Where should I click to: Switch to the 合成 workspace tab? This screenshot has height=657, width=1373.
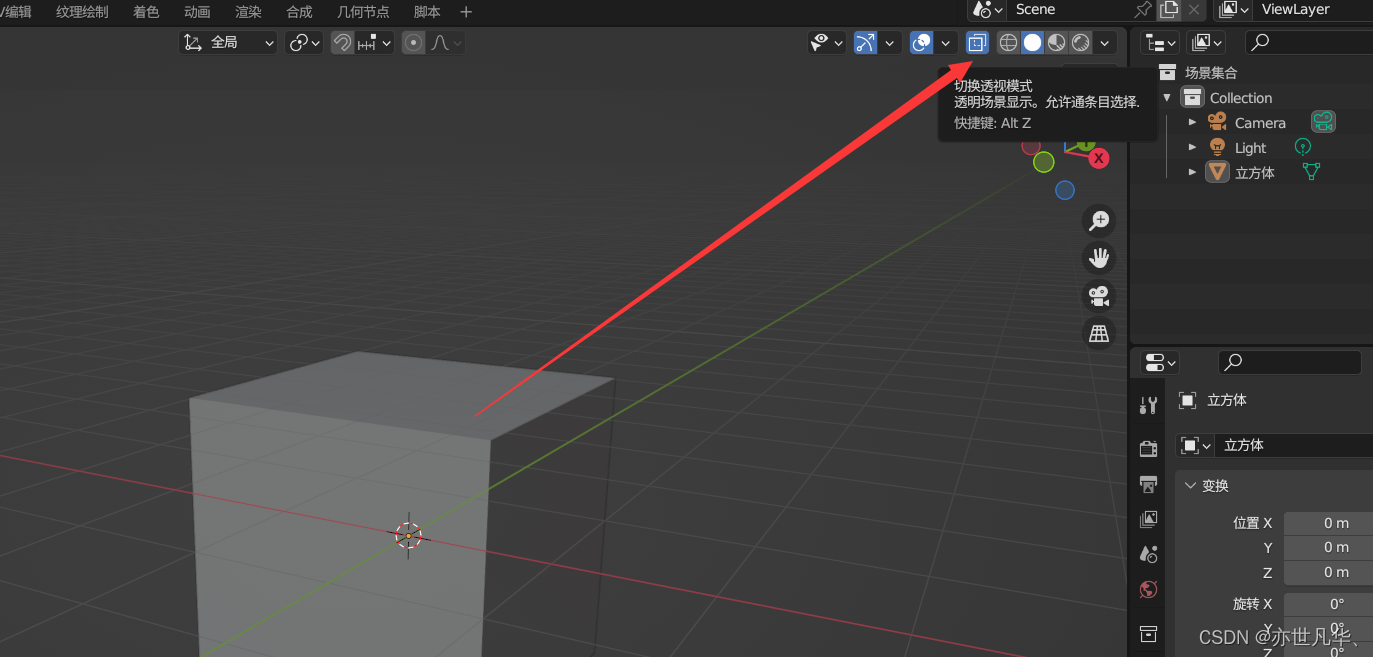299,12
